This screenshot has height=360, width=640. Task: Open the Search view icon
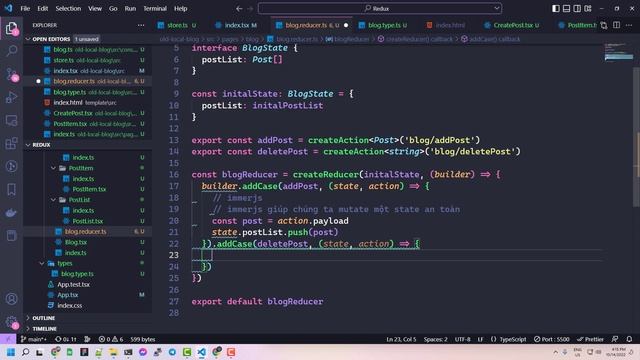point(11,51)
